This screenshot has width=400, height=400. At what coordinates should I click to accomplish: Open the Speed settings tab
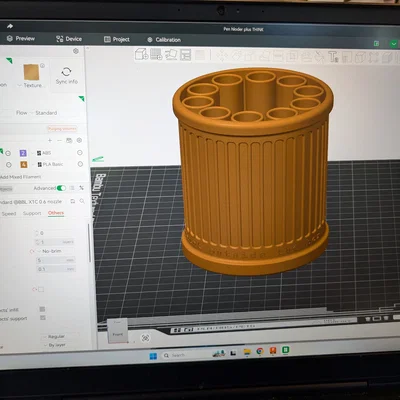9,213
